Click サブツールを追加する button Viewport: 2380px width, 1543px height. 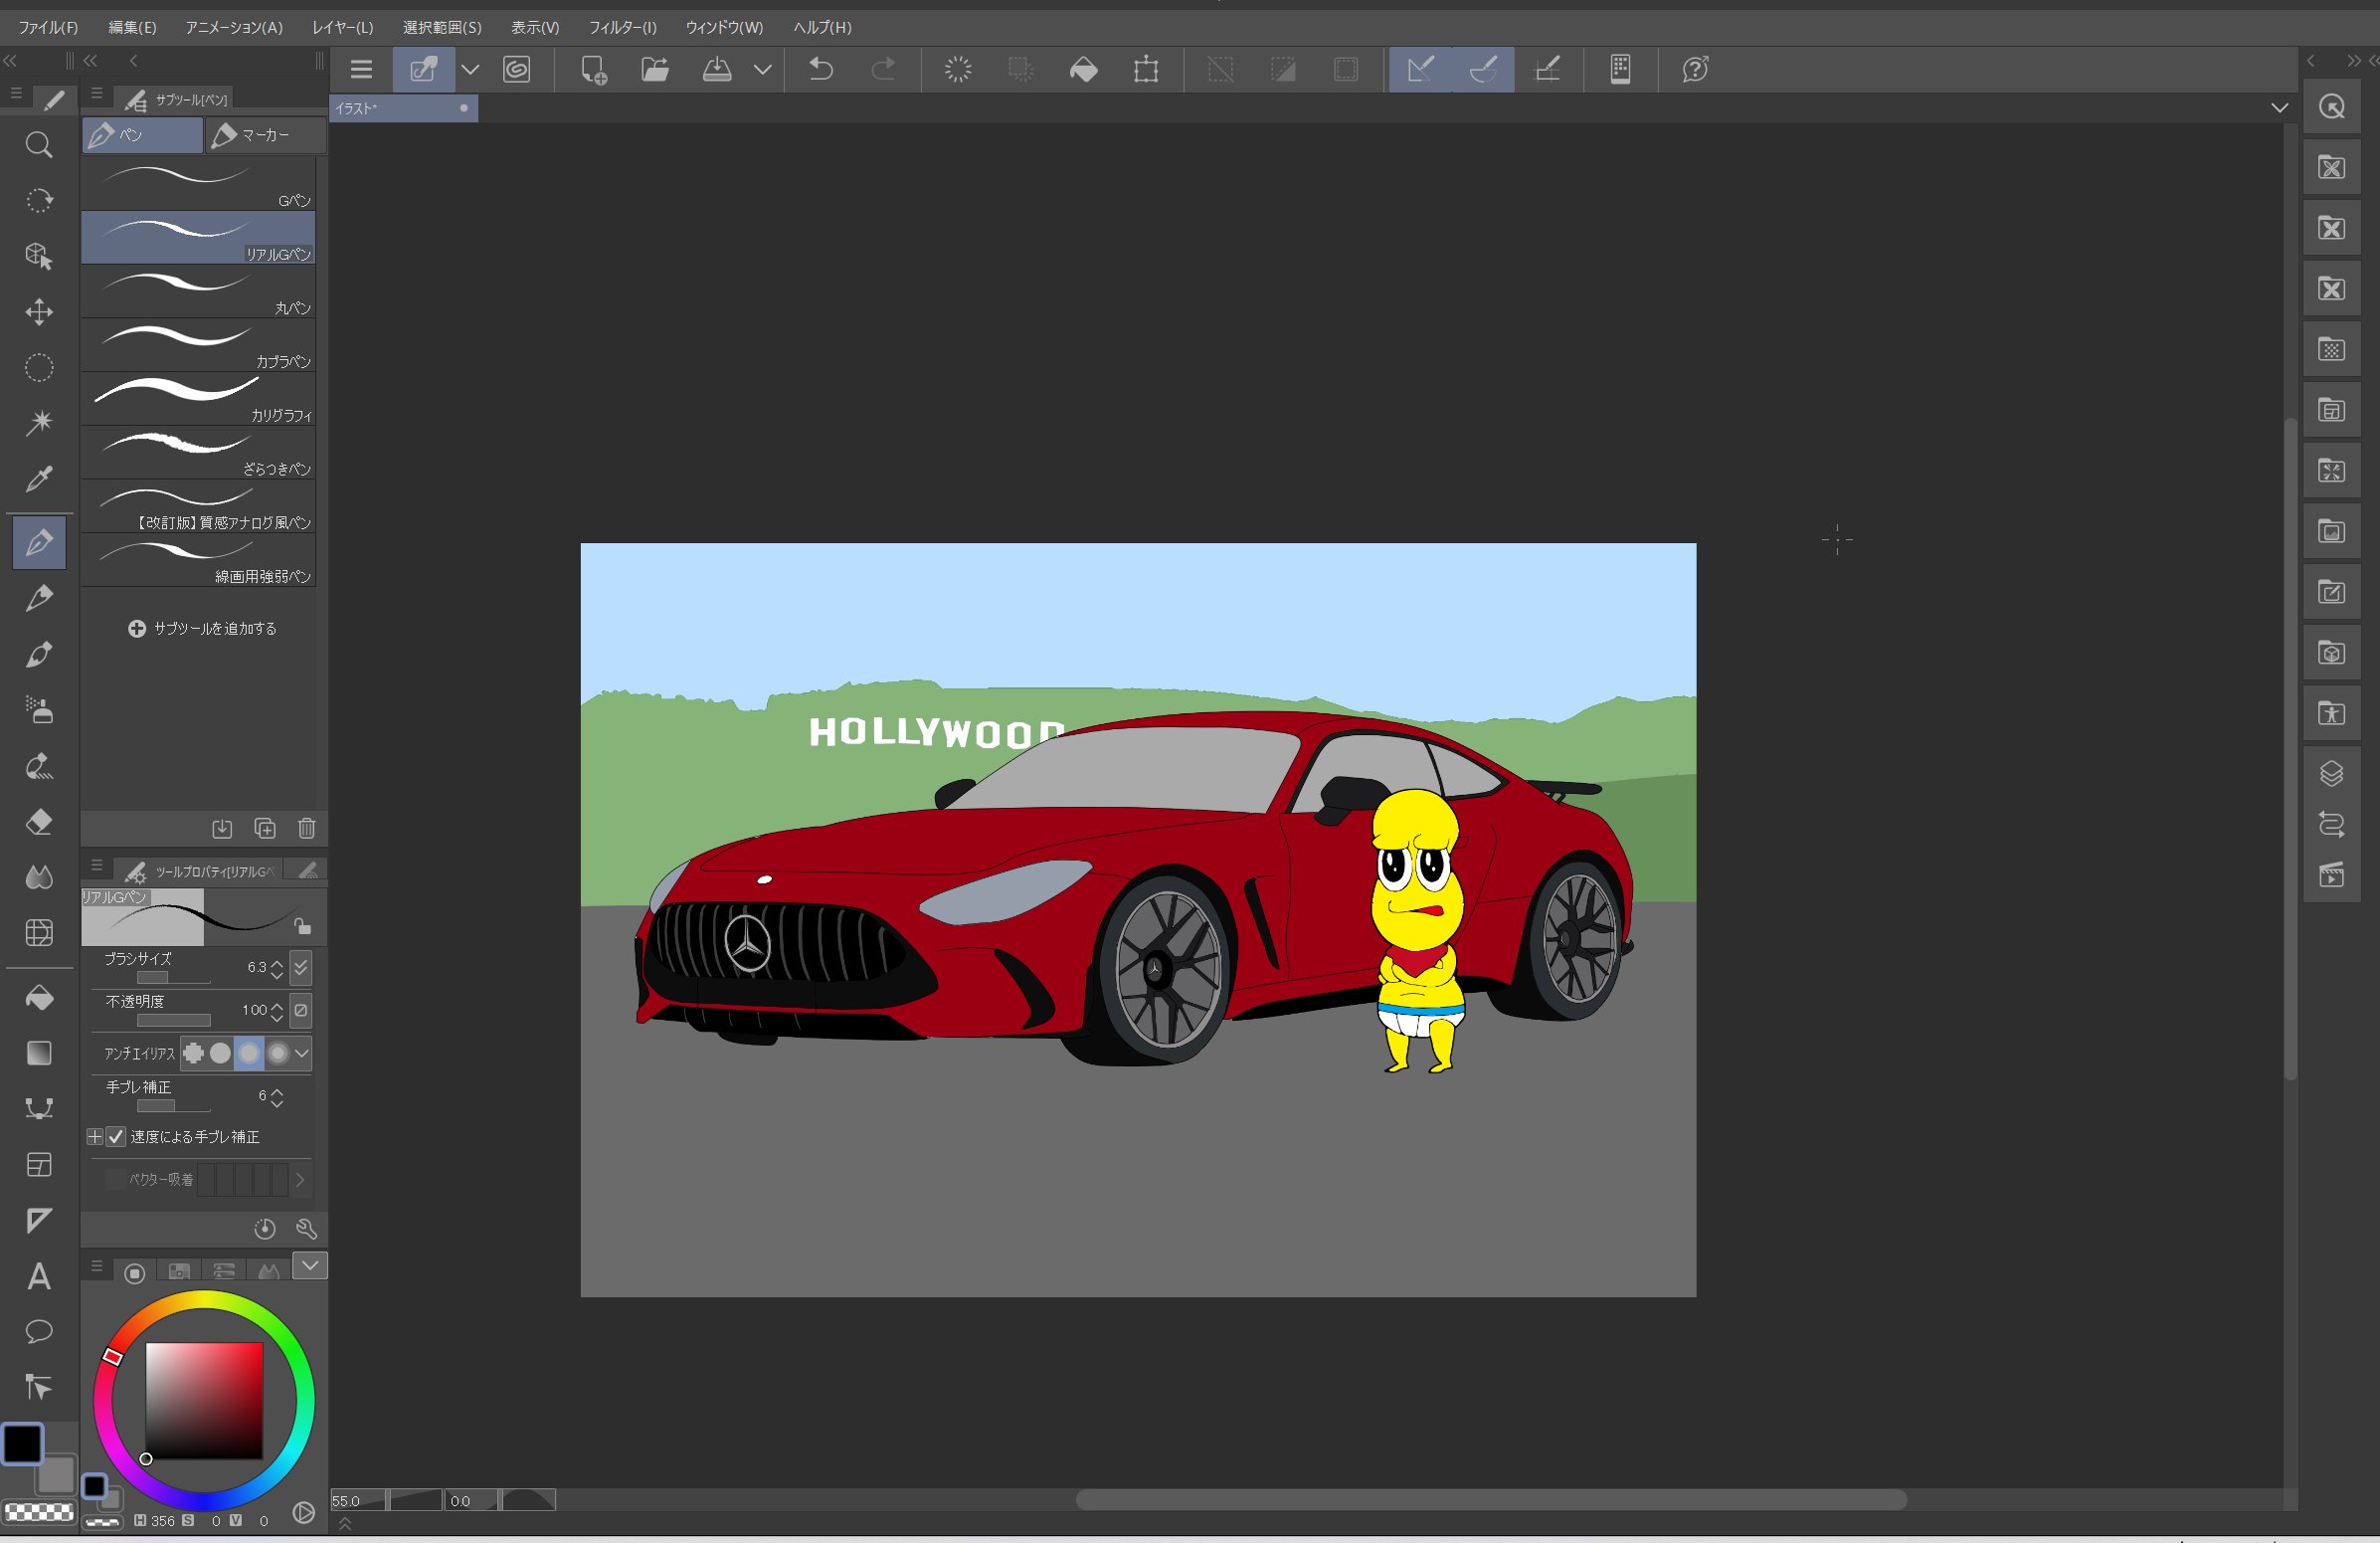click(x=202, y=628)
